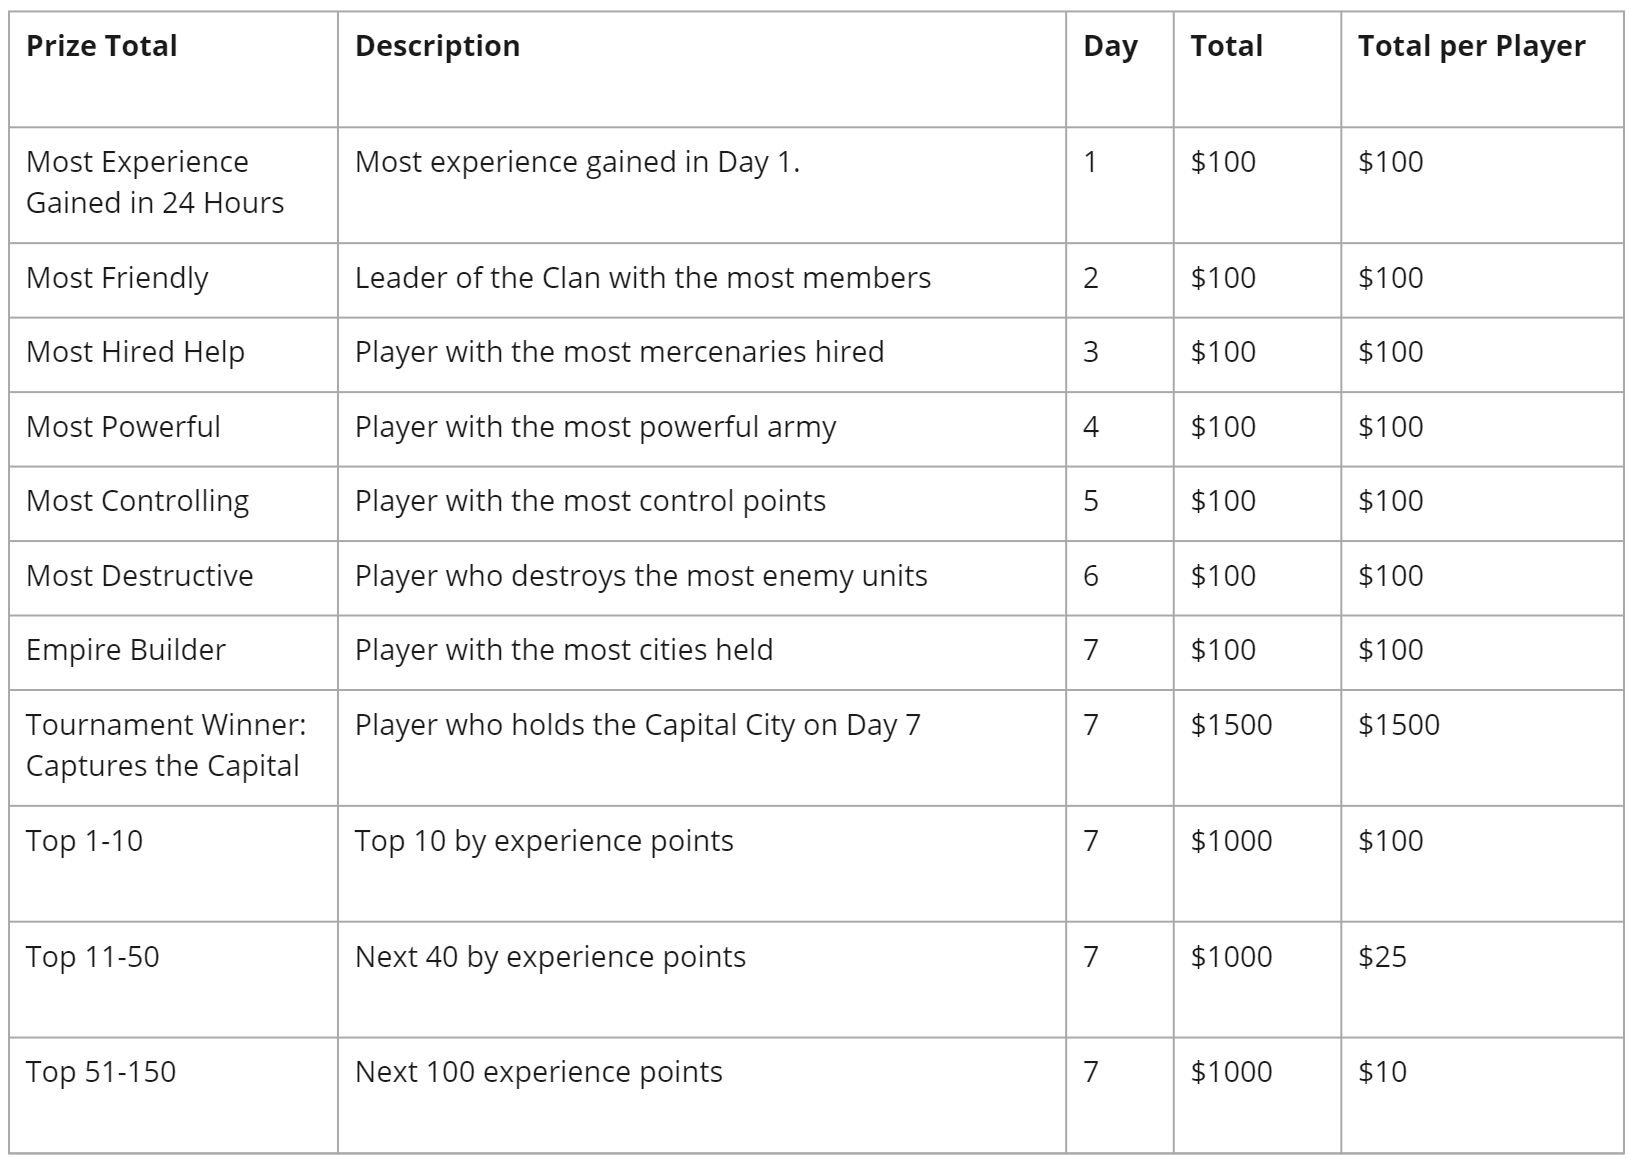The height and width of the screenshot is (1158, 1629).
Task: Select the $1500 Total per Player value
Action: [1398, 725]
